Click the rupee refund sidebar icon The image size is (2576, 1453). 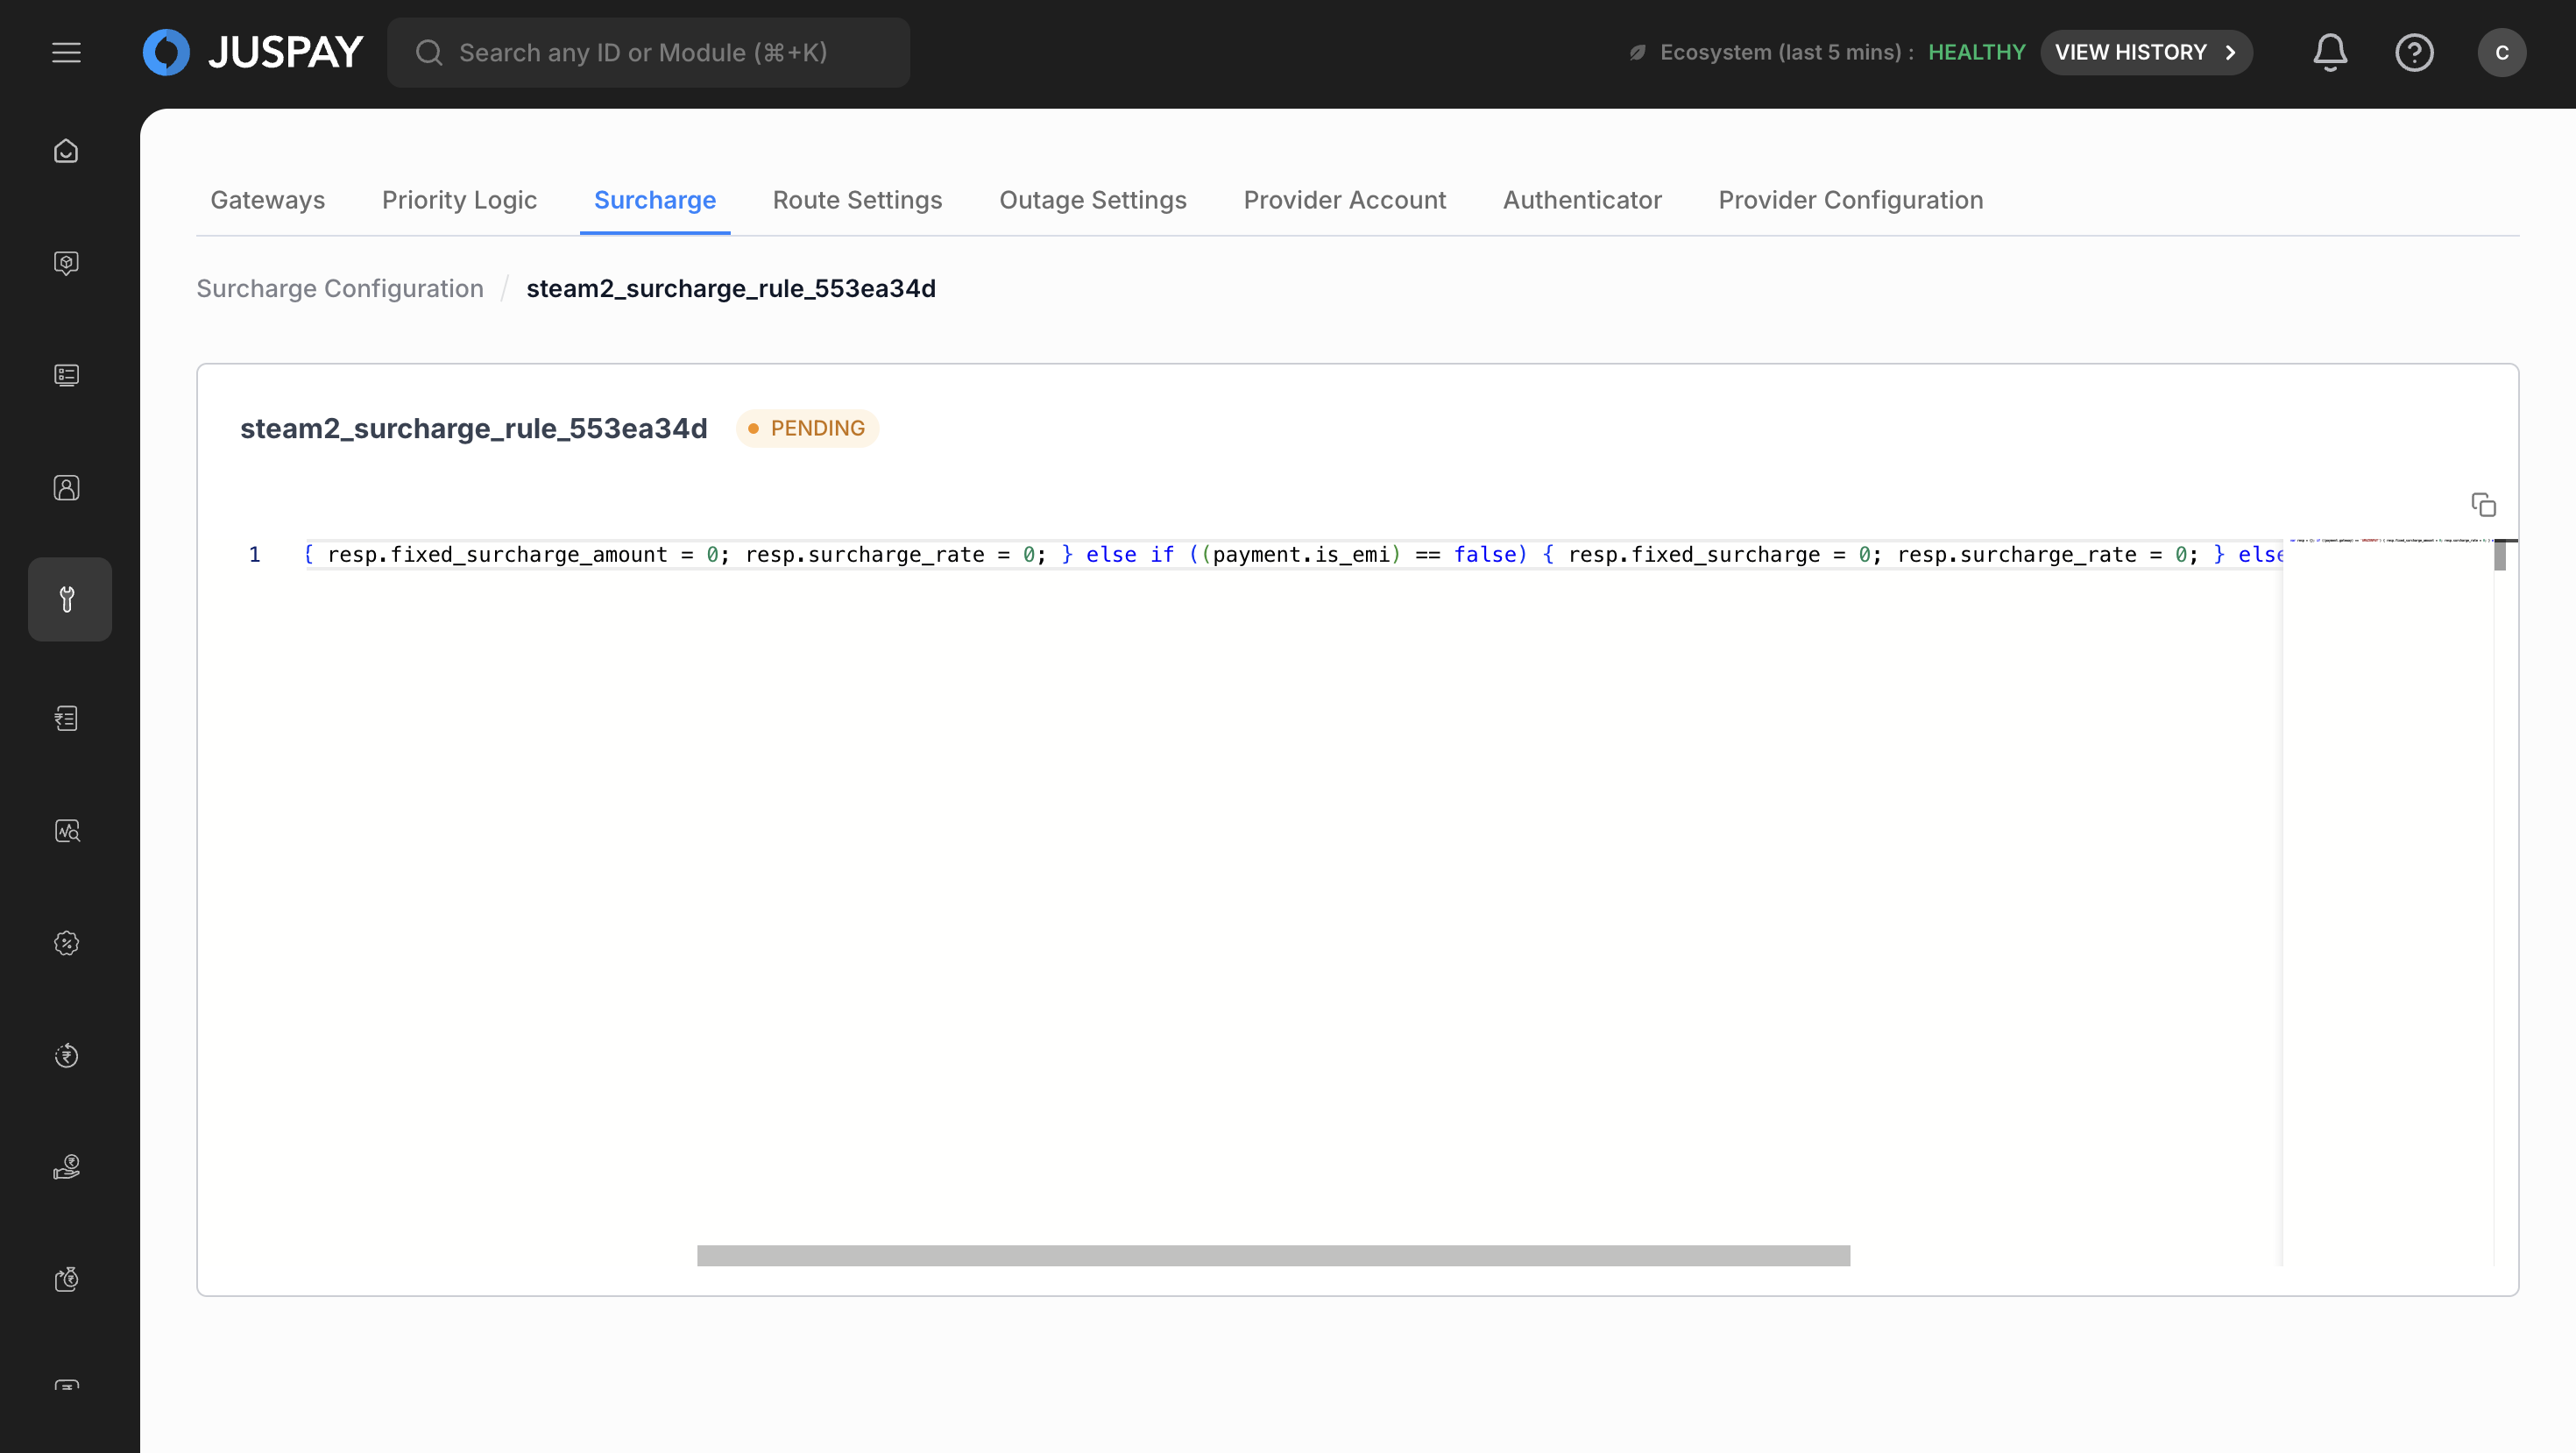pyautogui.click(x=66, y=1055)
